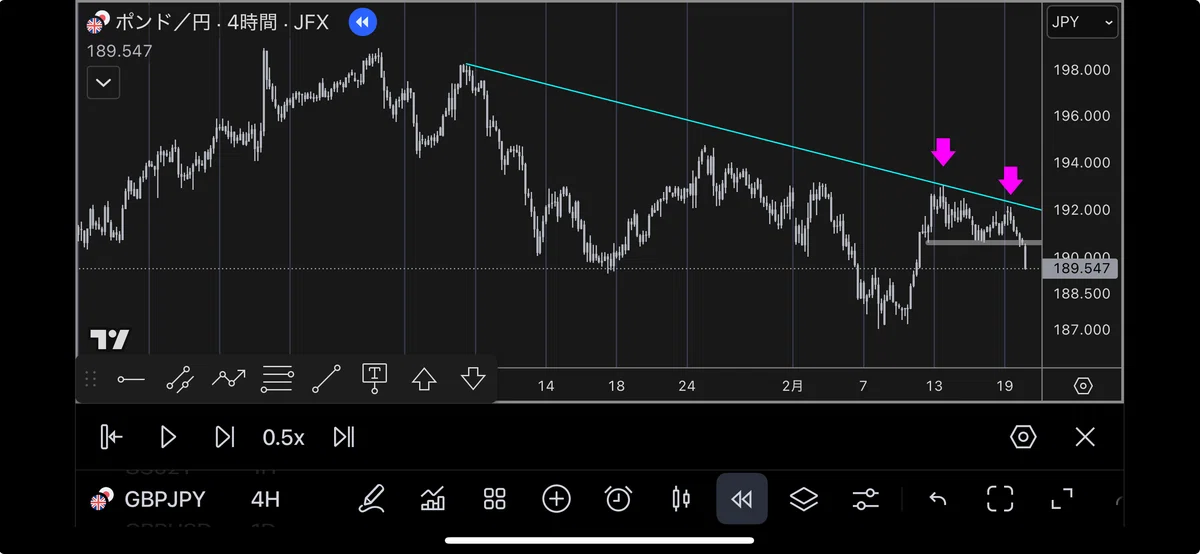Toggle fullscreen expand arrows icon
This screenshot has width=1200, height=554.
point(1062,498)
